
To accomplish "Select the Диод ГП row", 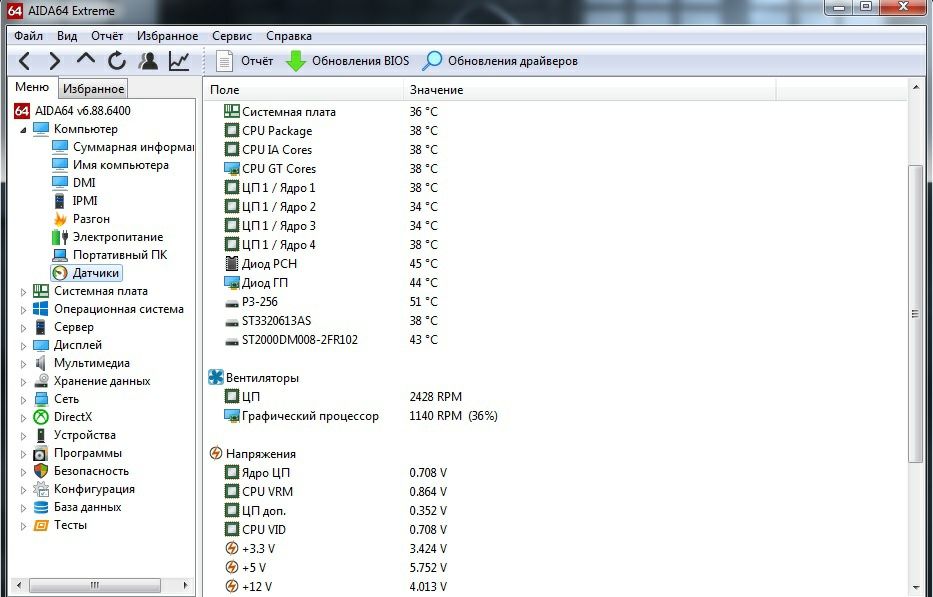I will click(x=556, y=283).
